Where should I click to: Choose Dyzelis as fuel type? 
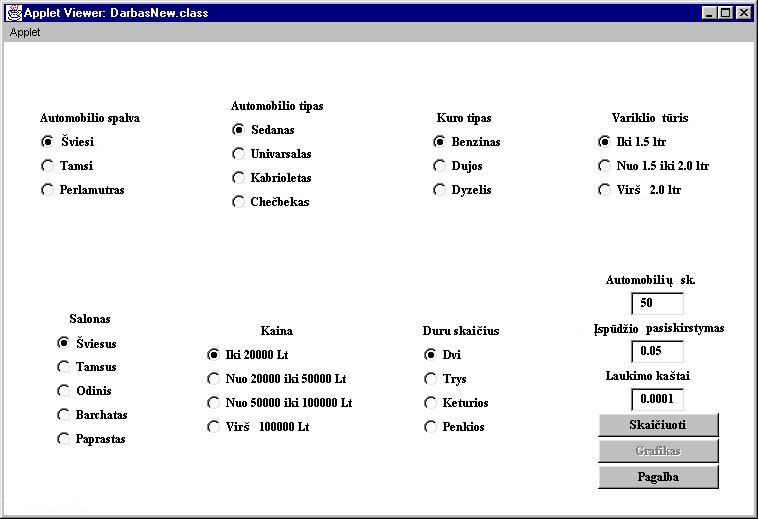(439, 190)
